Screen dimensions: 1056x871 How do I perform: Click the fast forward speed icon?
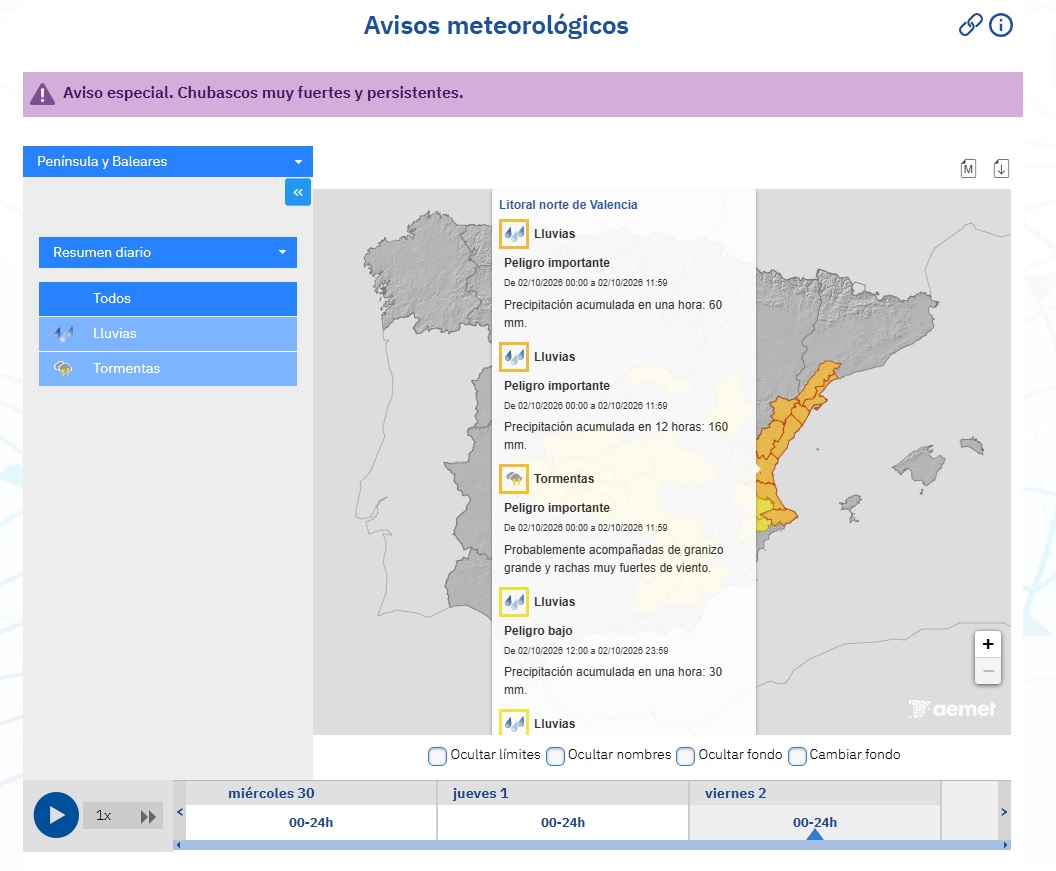click(x=148, y=817)
